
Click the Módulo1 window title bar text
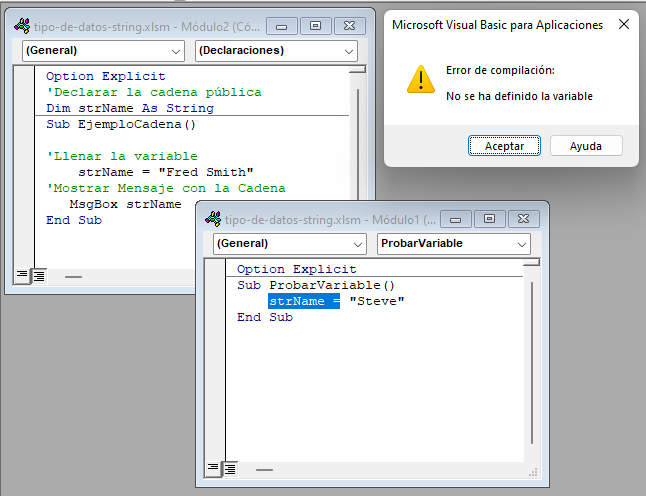point(330,220)
